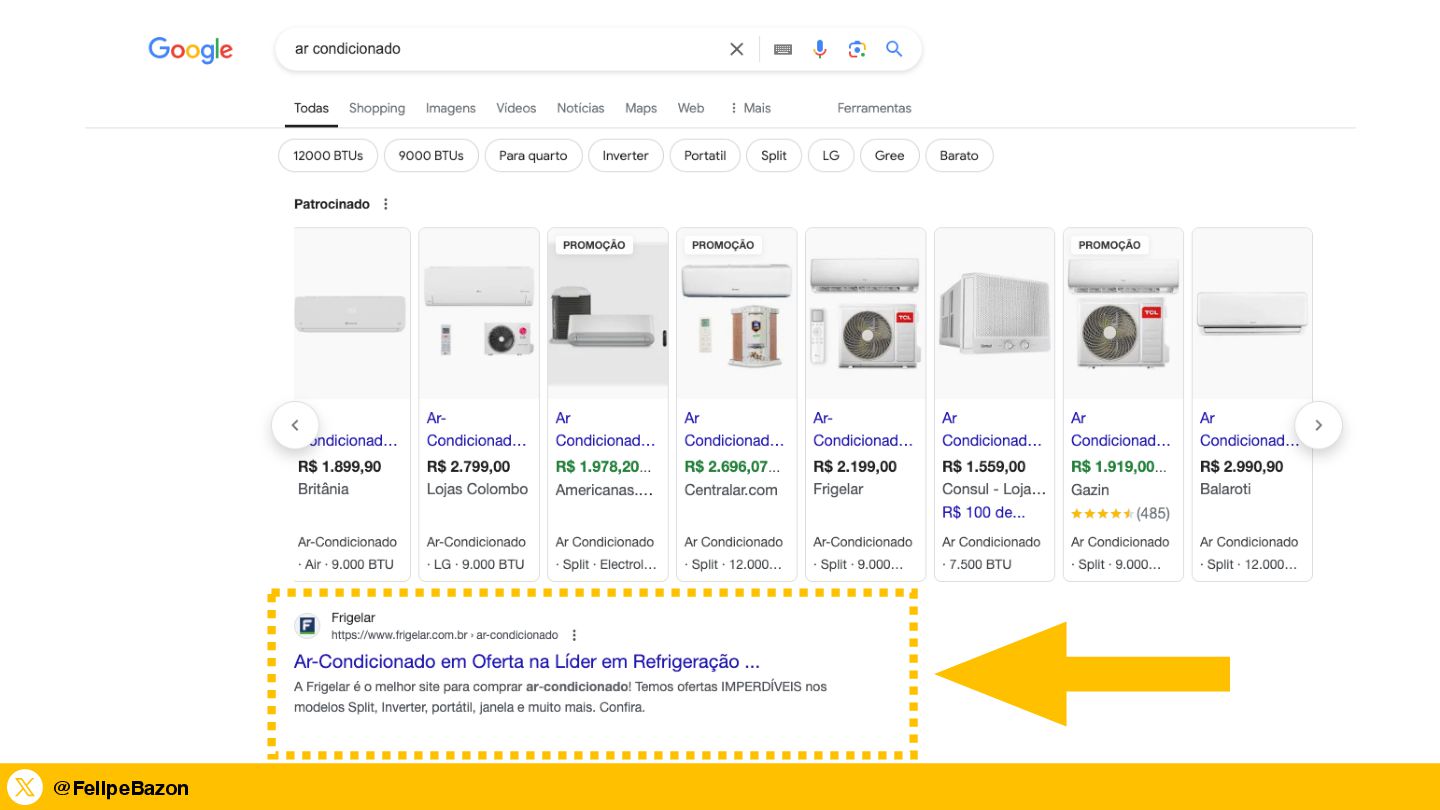Open three-dot menu beside Frigelar URL

(x=574, y=635)
